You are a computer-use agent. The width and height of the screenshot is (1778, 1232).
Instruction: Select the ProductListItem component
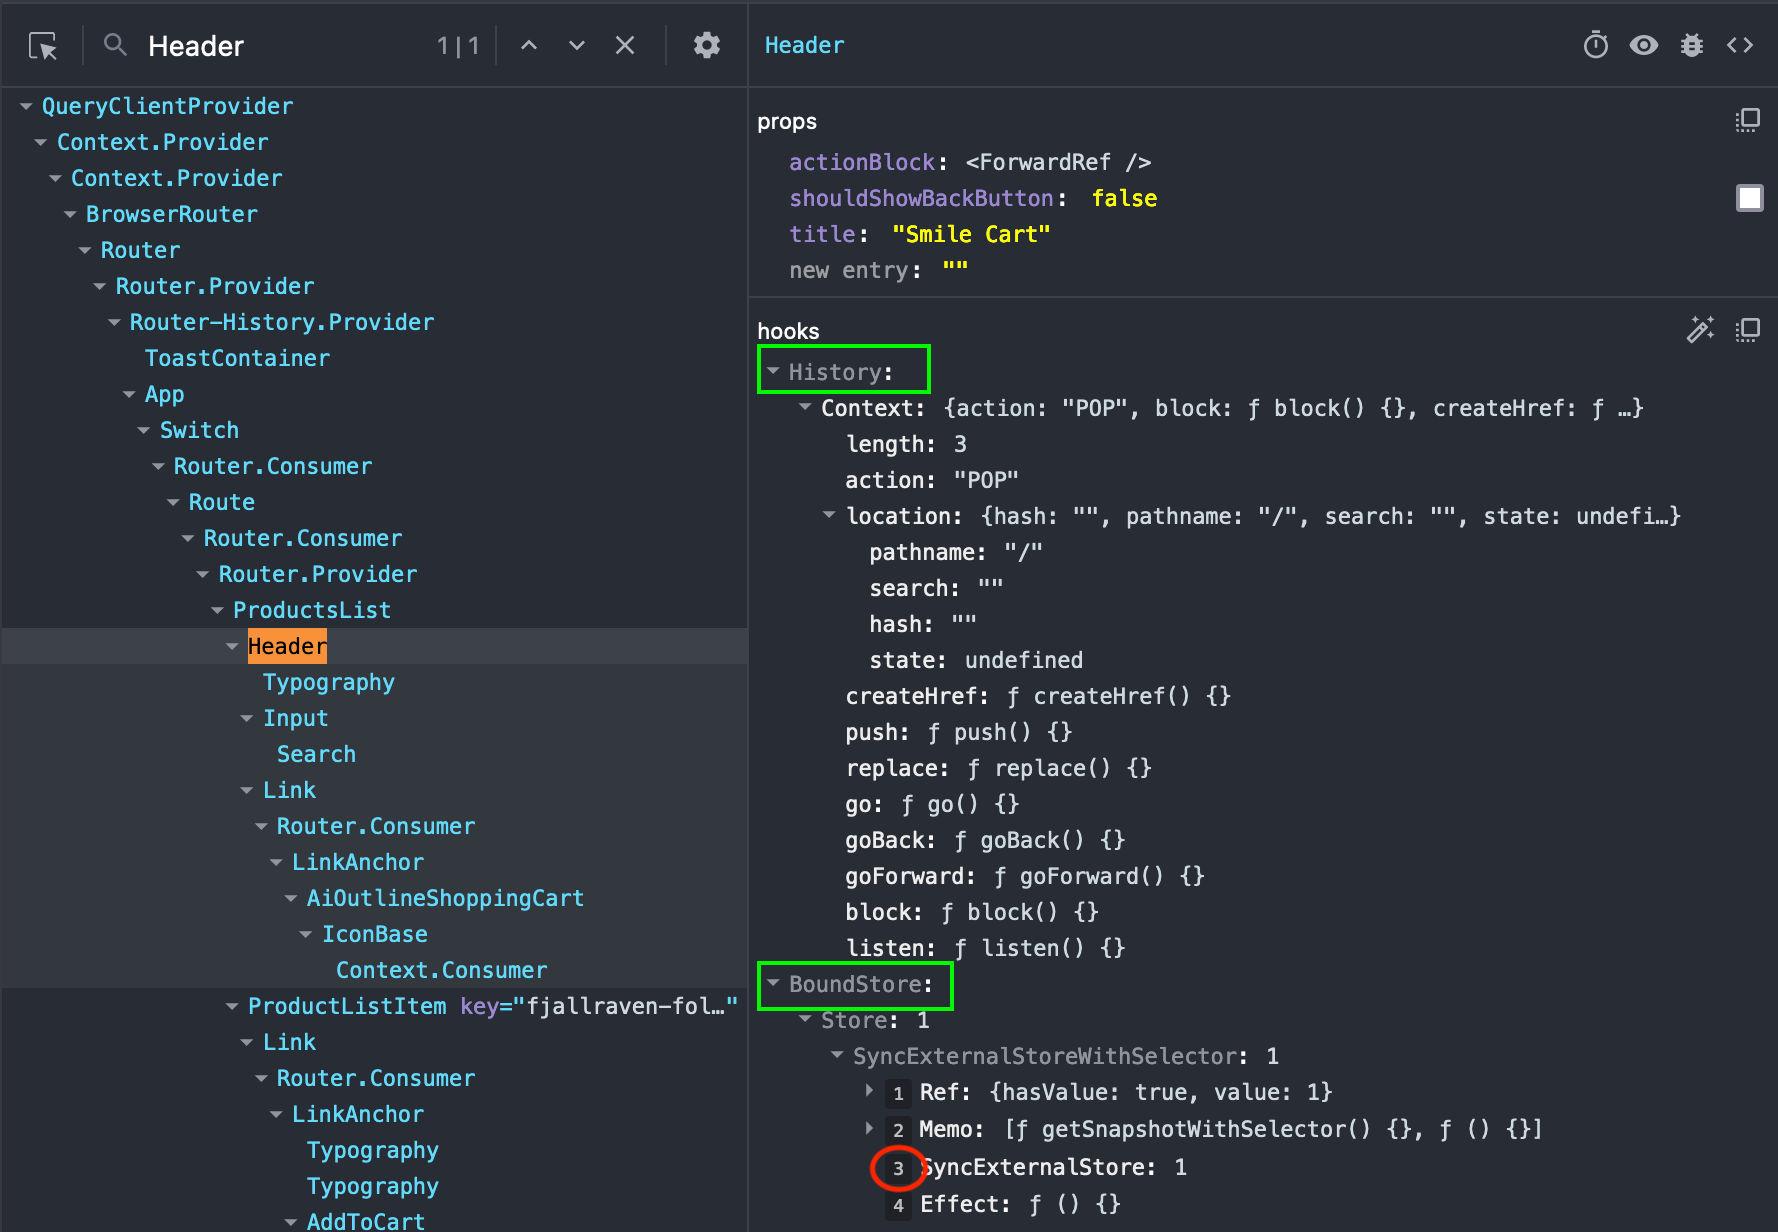point(347,1006)
